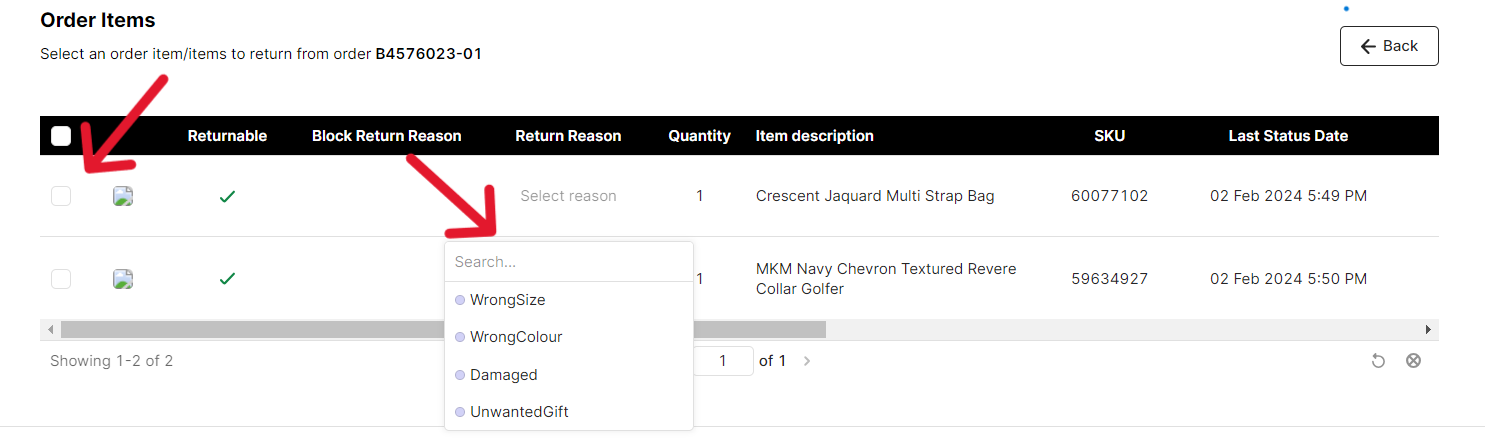Choose WrongColour from the reason list
The image size is (1485, 444).
(x=516, y=337)
